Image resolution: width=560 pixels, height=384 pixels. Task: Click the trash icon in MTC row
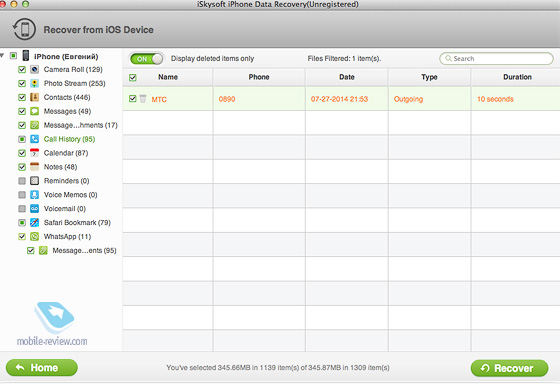(143, 99)
